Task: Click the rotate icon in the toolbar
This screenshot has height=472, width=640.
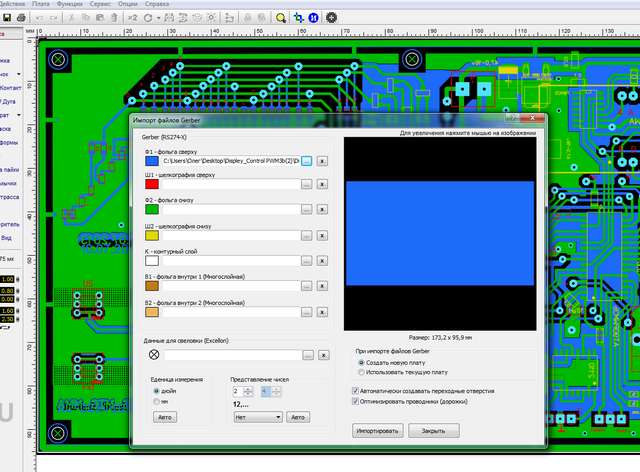Action: (147, 17)
